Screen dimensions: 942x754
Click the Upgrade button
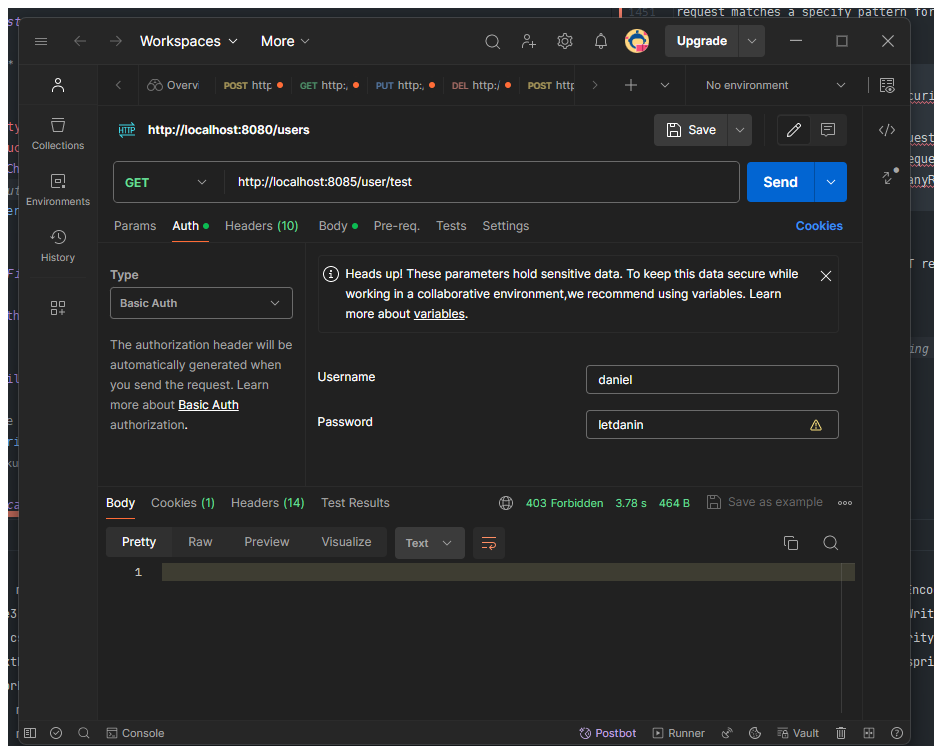[702, 41]
